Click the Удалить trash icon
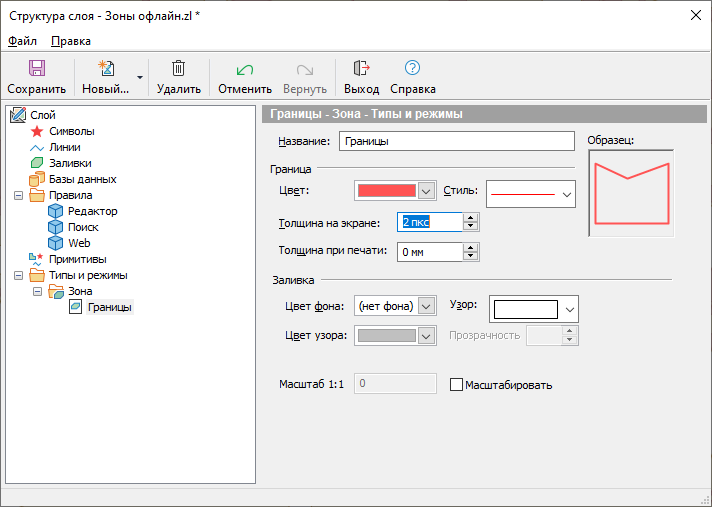712x507 pixels. pos(178,69)
